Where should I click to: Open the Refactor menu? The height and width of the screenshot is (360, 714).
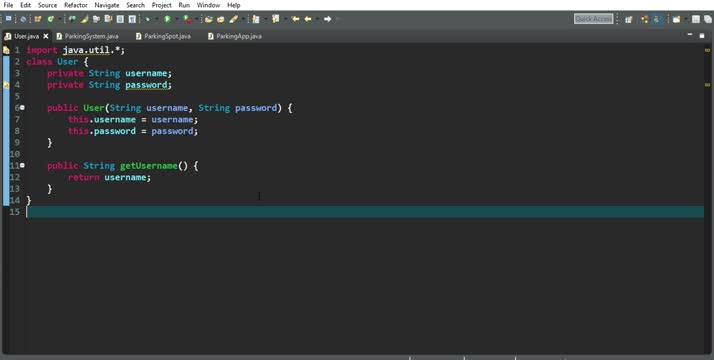point(76,5)
